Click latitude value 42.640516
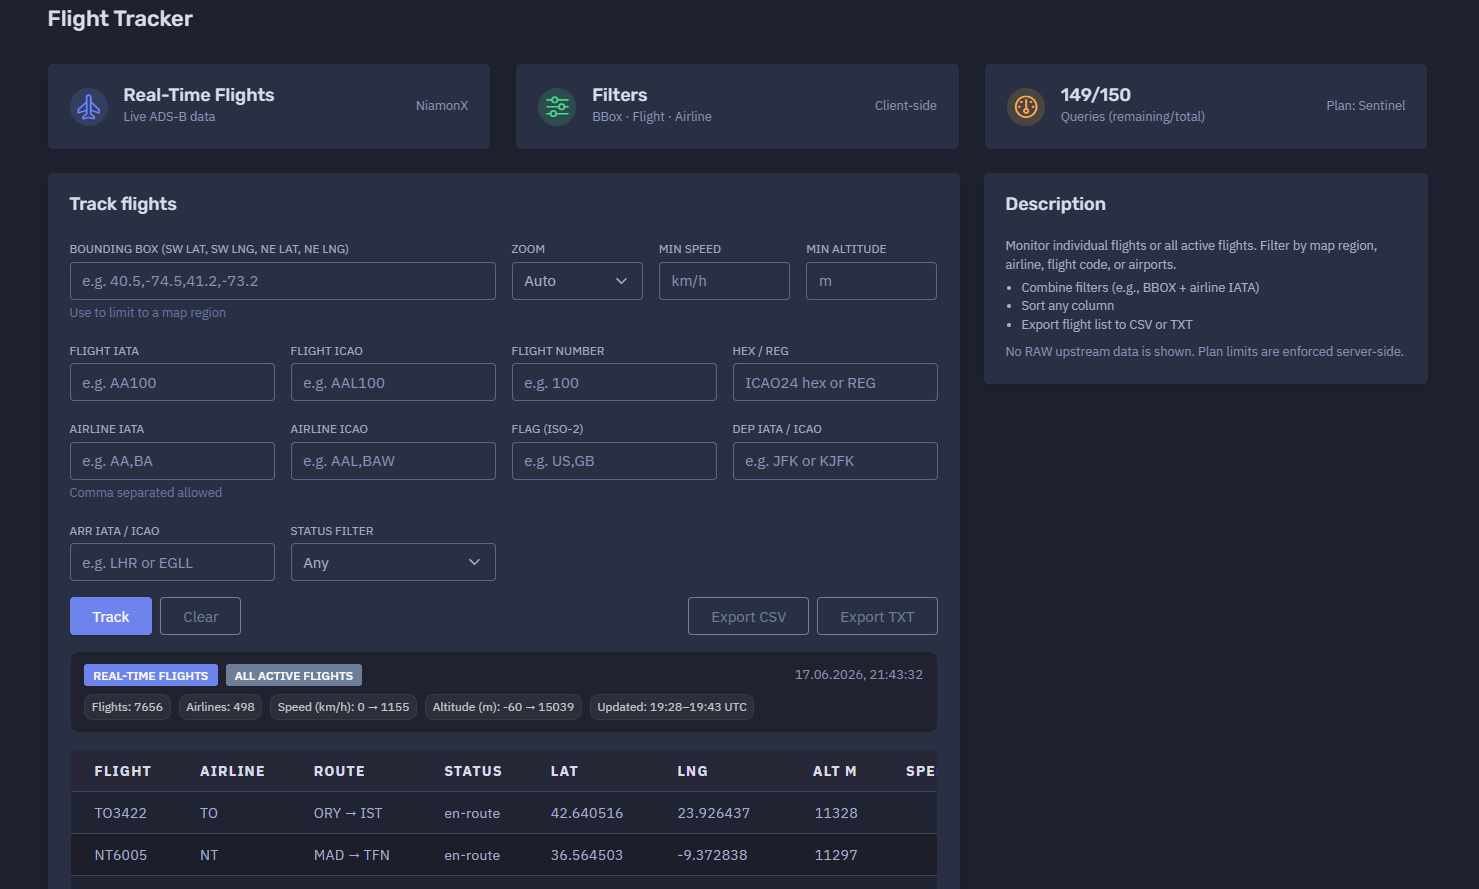The image size is (1479, 889). click(x=587, y=813)
